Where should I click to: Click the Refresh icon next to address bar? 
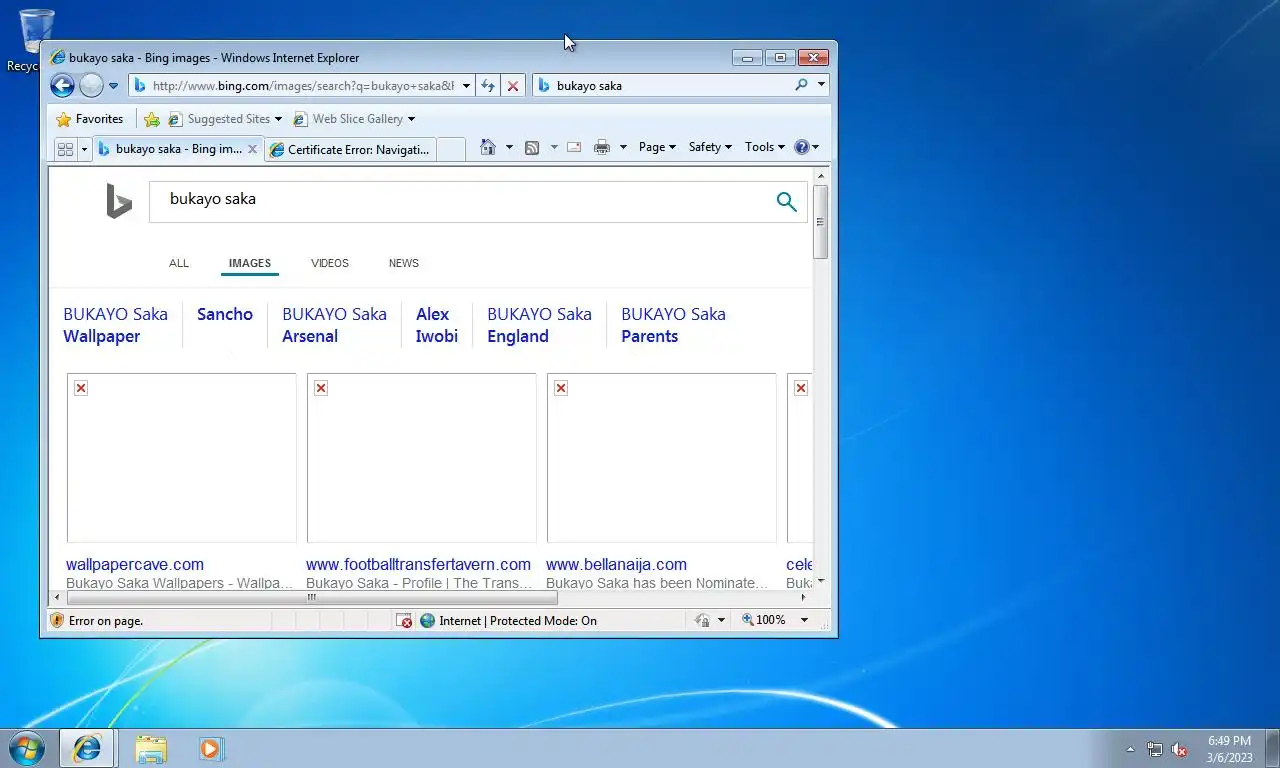pyautogui.click(x=488, y=86)
